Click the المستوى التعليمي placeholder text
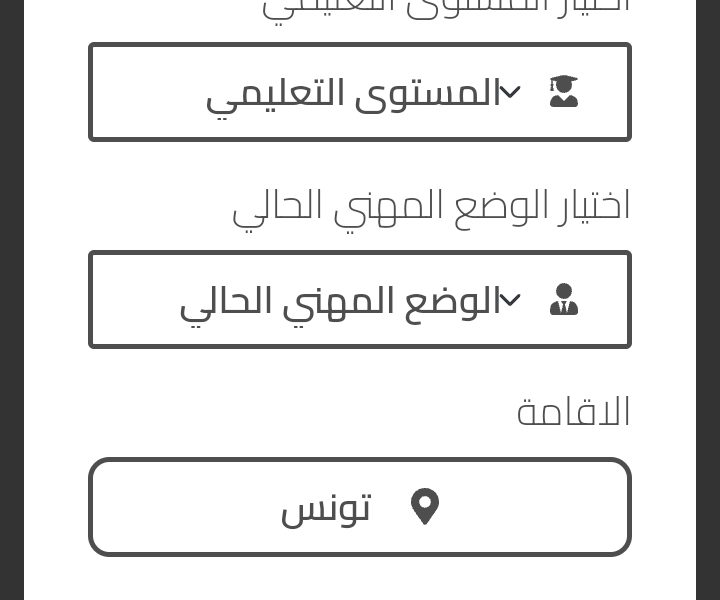The width and height of the screenshot is (720, 600). pos(353,96)
